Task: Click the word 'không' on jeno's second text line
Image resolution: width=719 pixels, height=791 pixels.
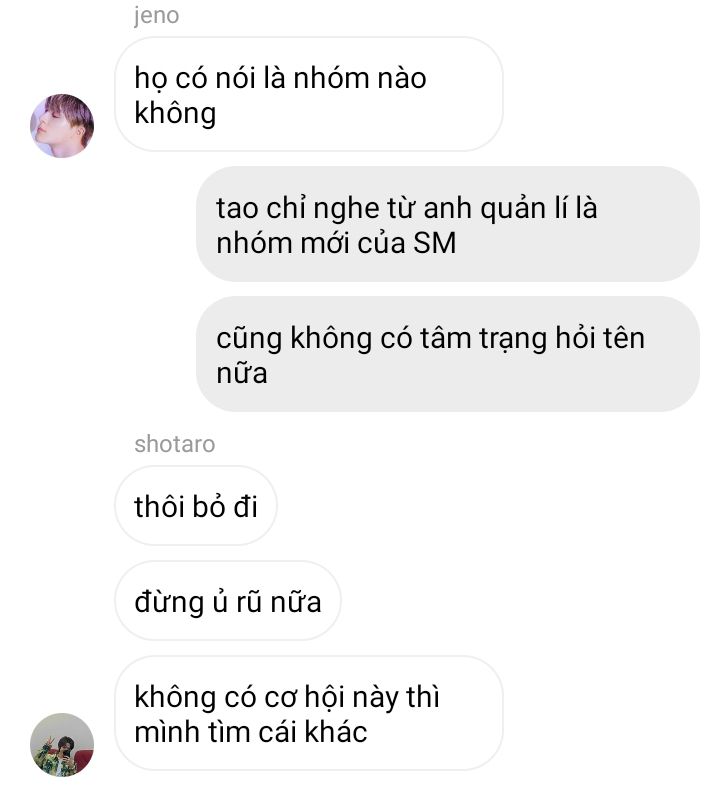Action: click(175, 113)
